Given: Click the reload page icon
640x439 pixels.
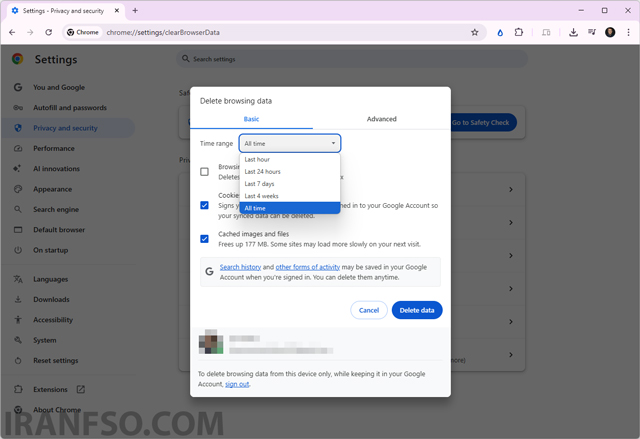Looking at the screenshot, I should (49, 32).
